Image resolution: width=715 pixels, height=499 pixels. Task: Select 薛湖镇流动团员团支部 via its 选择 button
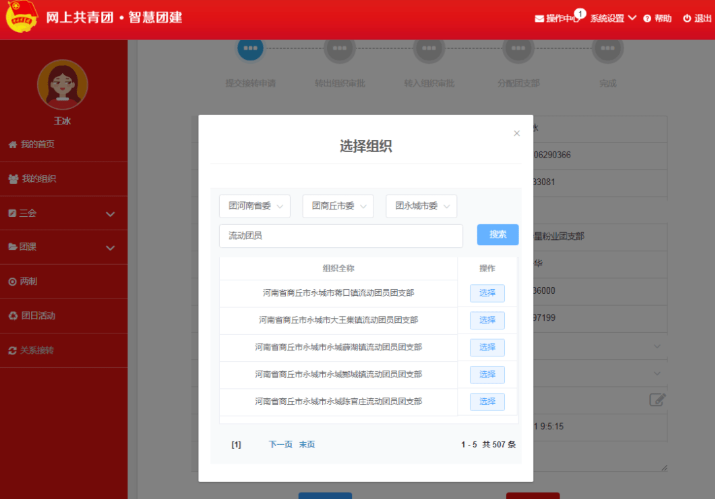tap(487, 347)
